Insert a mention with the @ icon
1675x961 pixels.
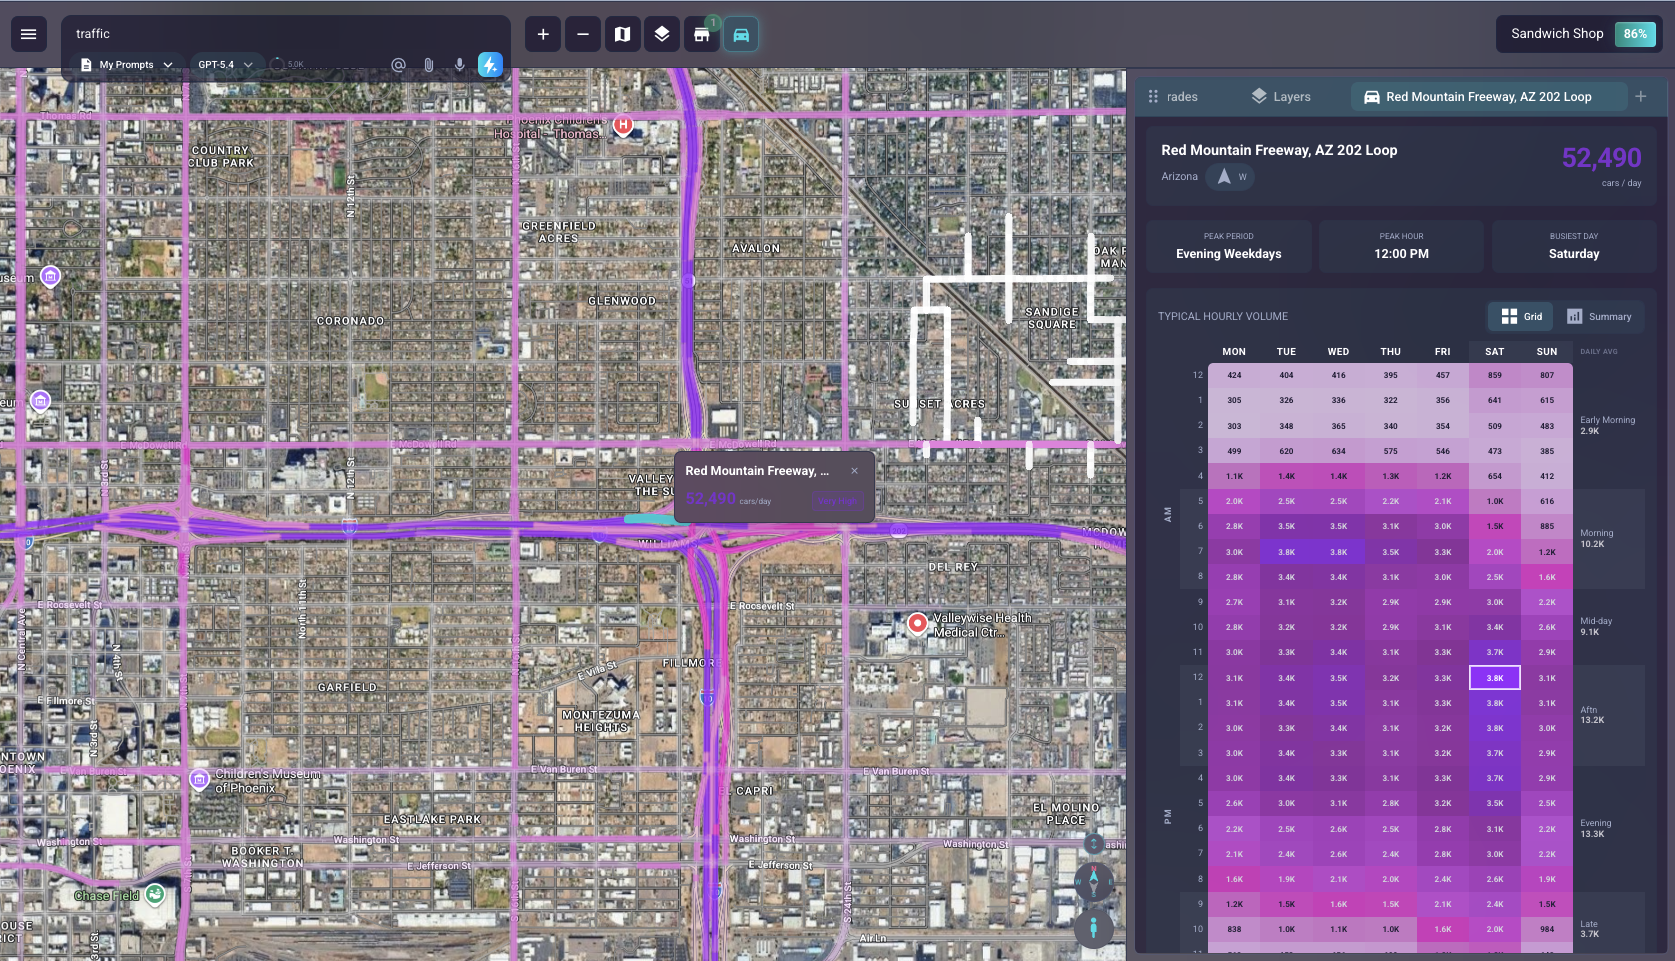(x=398, y=65)
